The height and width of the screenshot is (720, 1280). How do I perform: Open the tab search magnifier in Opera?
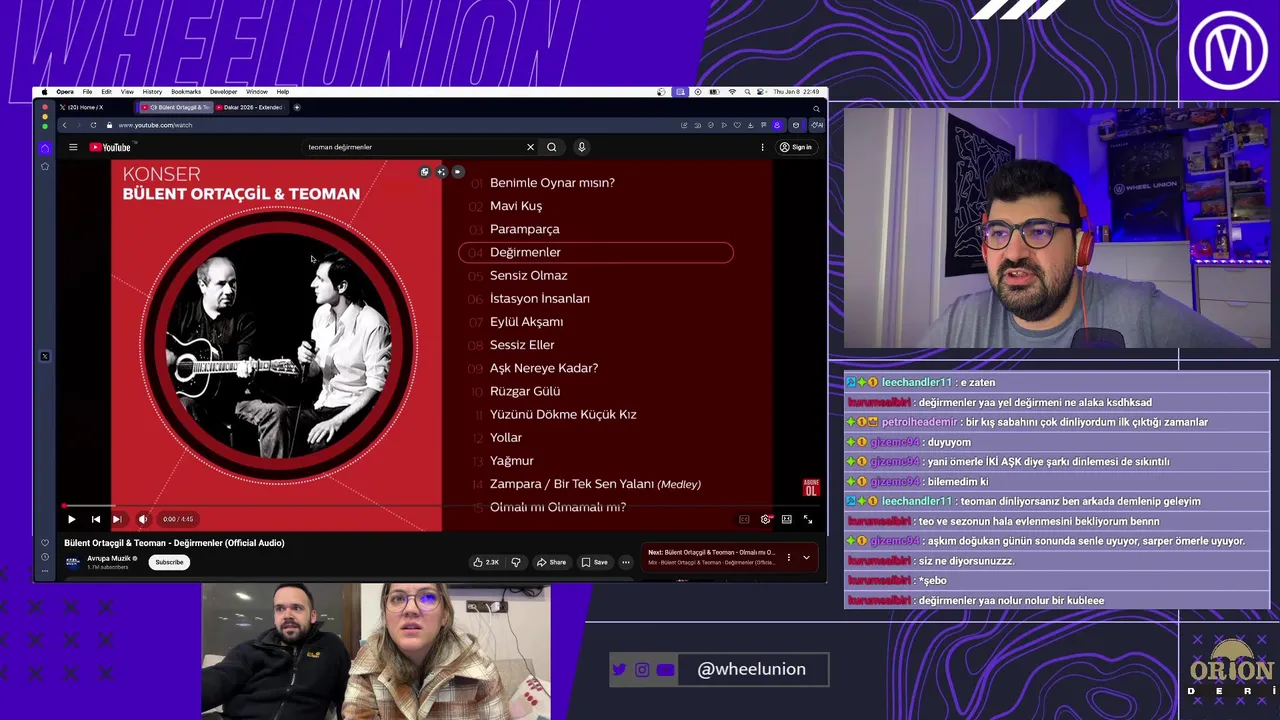(816, 108)
